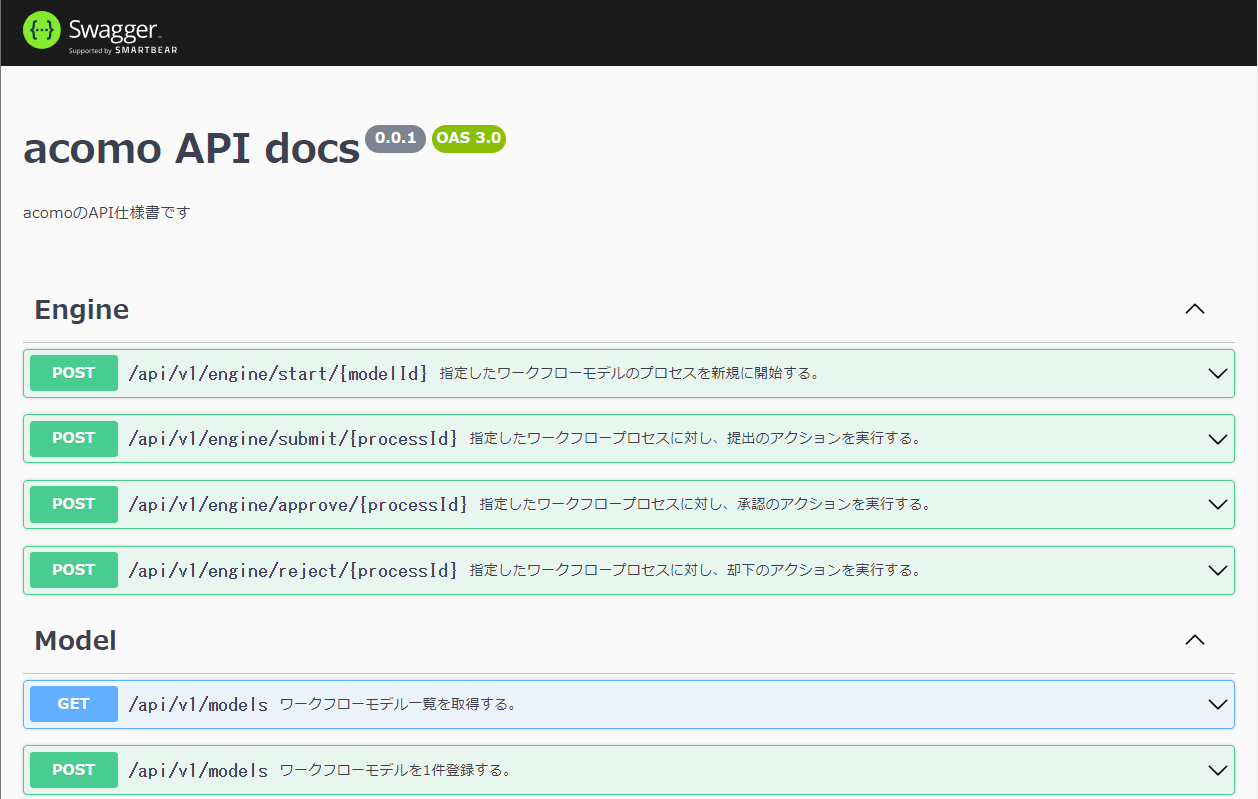This screenshot has height=799, width=1258.
Task: Click the OAS 3.0 version badge
Action: [468, 138]
